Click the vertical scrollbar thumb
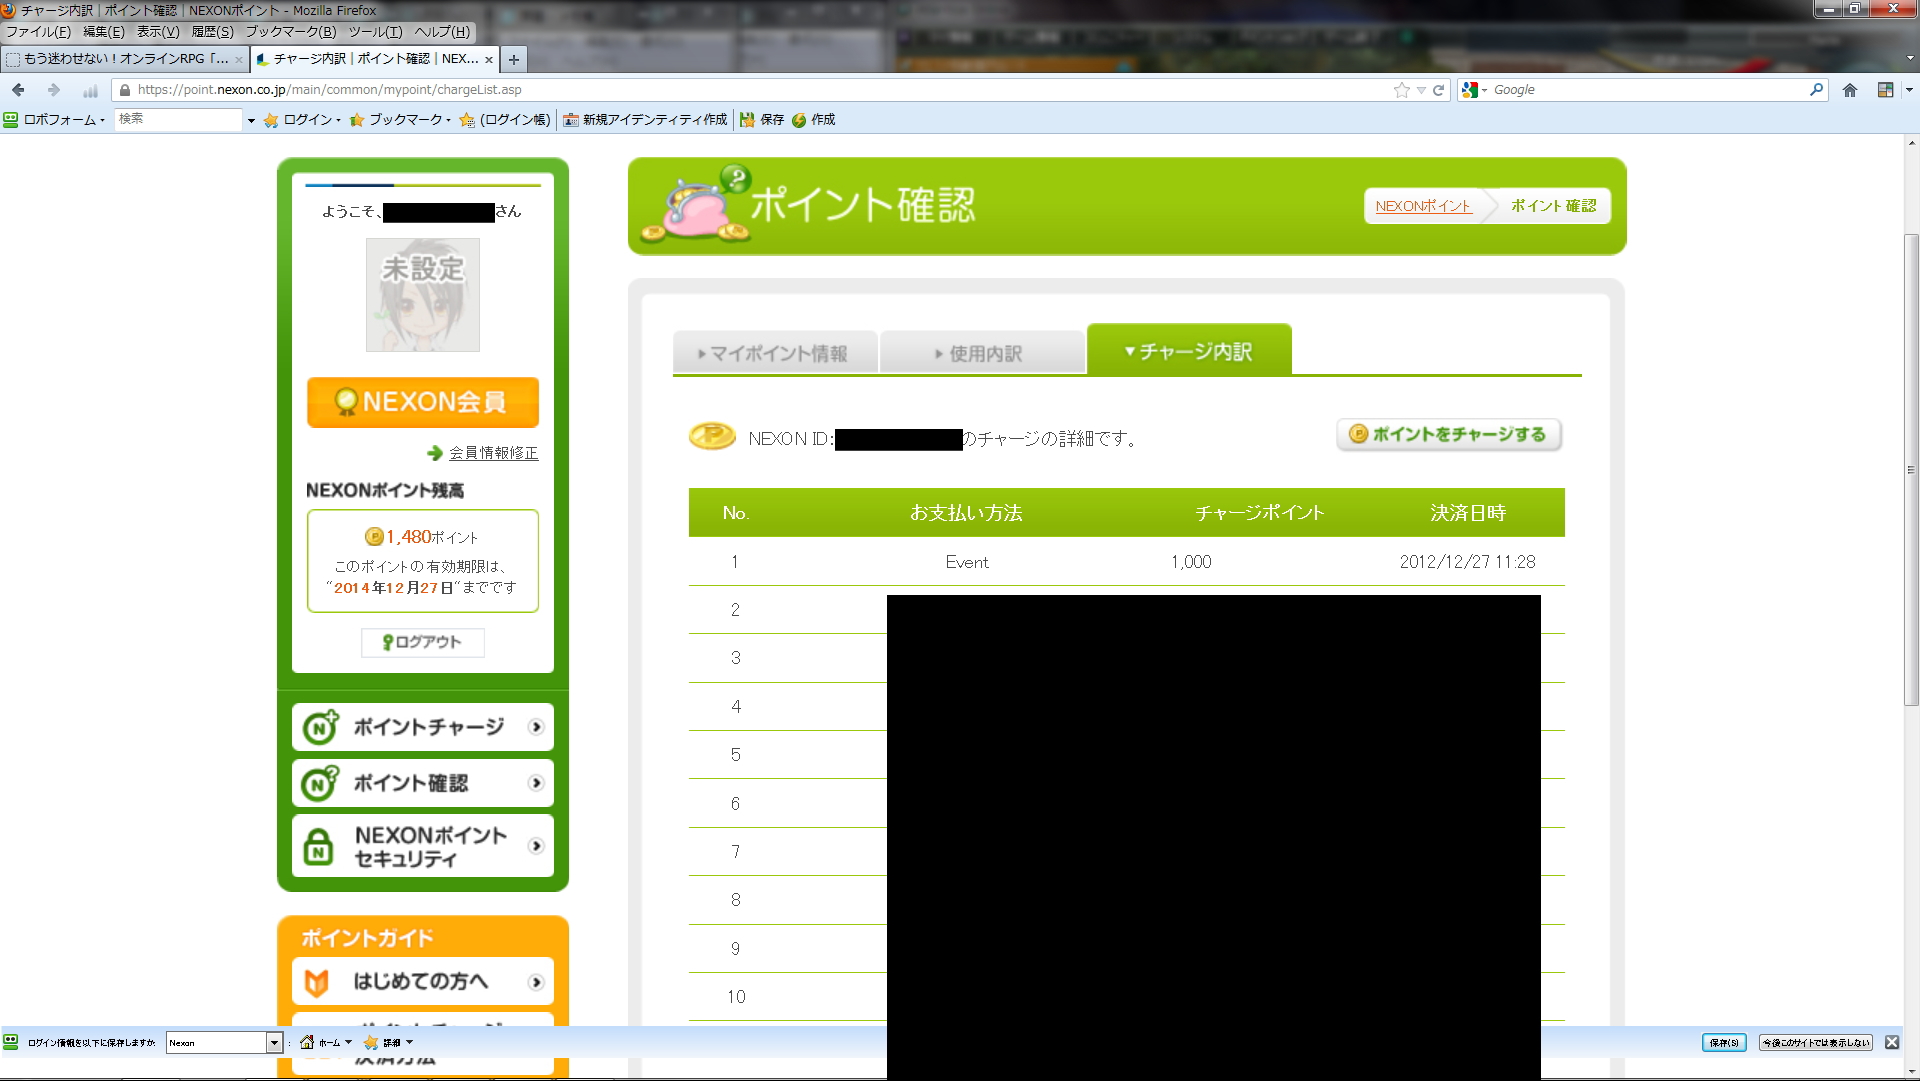Image resolution: width=1920 pixels, height=1081 pixels. coord(1911,470)
